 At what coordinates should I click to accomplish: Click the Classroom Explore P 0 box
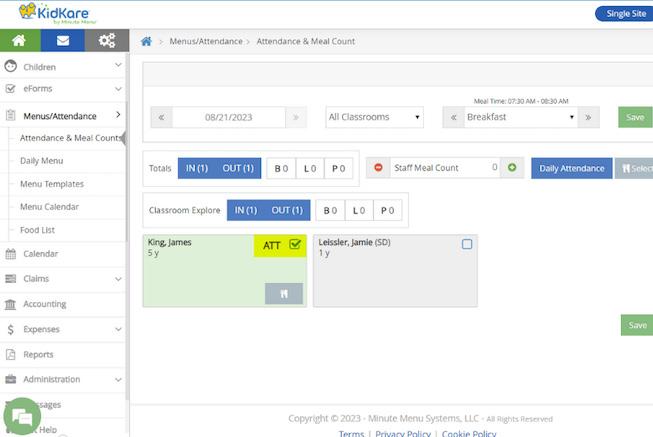387,210
